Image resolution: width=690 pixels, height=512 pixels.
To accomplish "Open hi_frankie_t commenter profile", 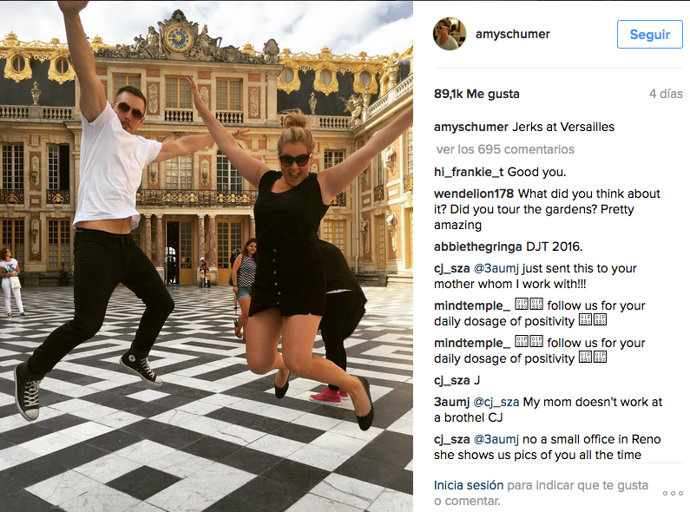I will [x=469, y=172].
